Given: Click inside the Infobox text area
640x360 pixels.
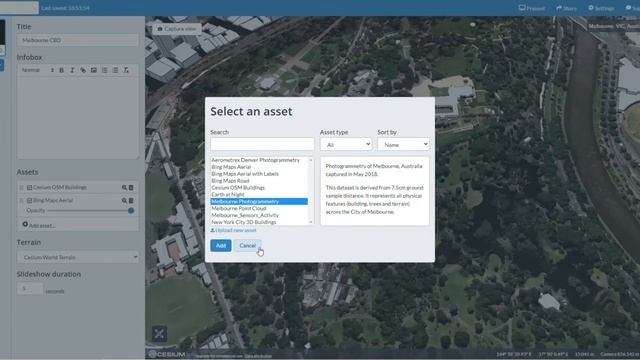Looking at the screenshot, I should coord(78,118).
